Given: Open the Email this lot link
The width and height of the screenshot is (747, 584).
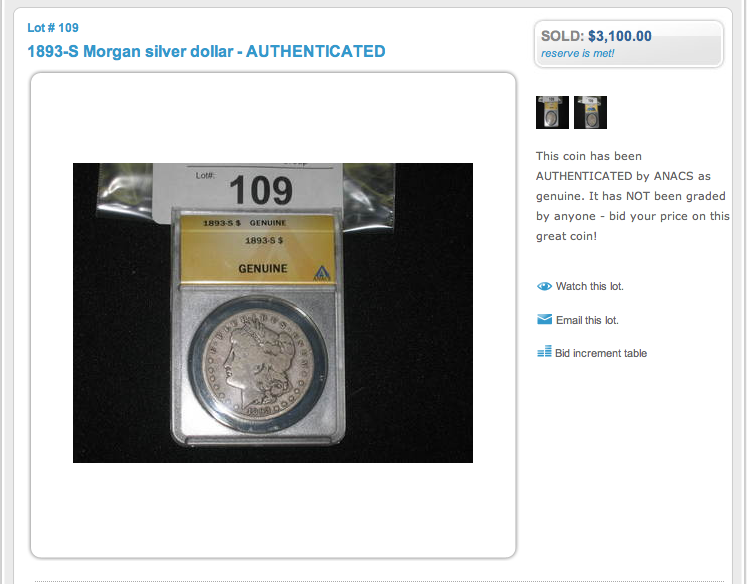Looking at the screenshot, I should [x=587, y=320].
